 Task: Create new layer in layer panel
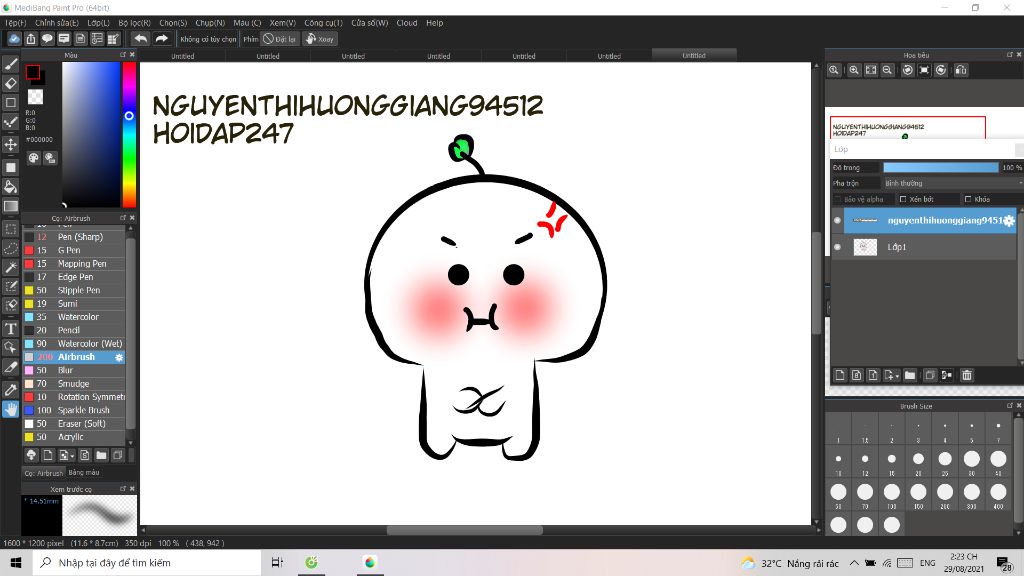840,375
